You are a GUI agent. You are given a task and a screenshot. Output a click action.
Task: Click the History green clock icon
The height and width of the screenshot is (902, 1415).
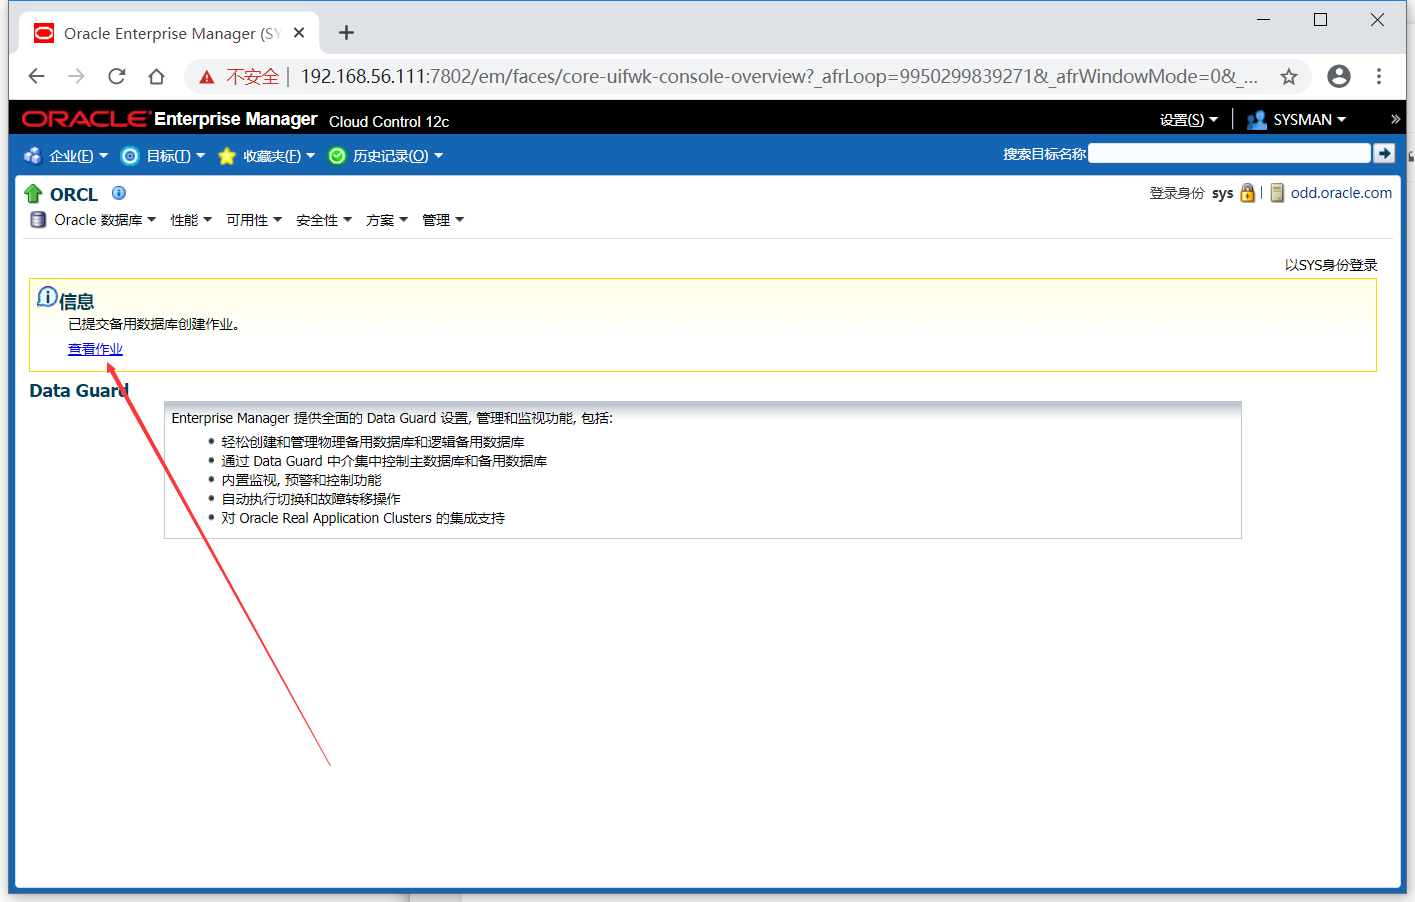click(x=337, y=156)
